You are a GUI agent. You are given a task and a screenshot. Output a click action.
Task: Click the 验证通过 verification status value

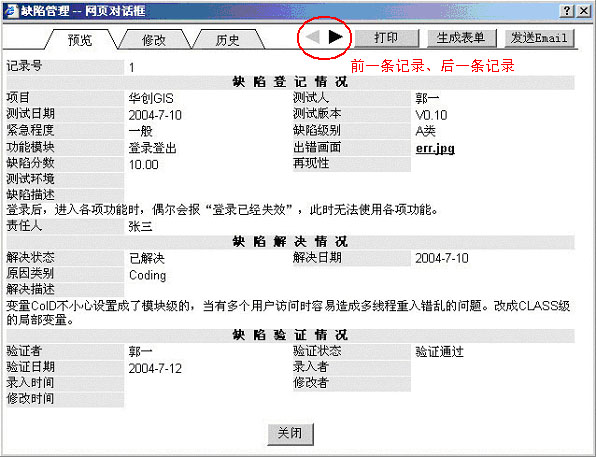click(439, 352)
